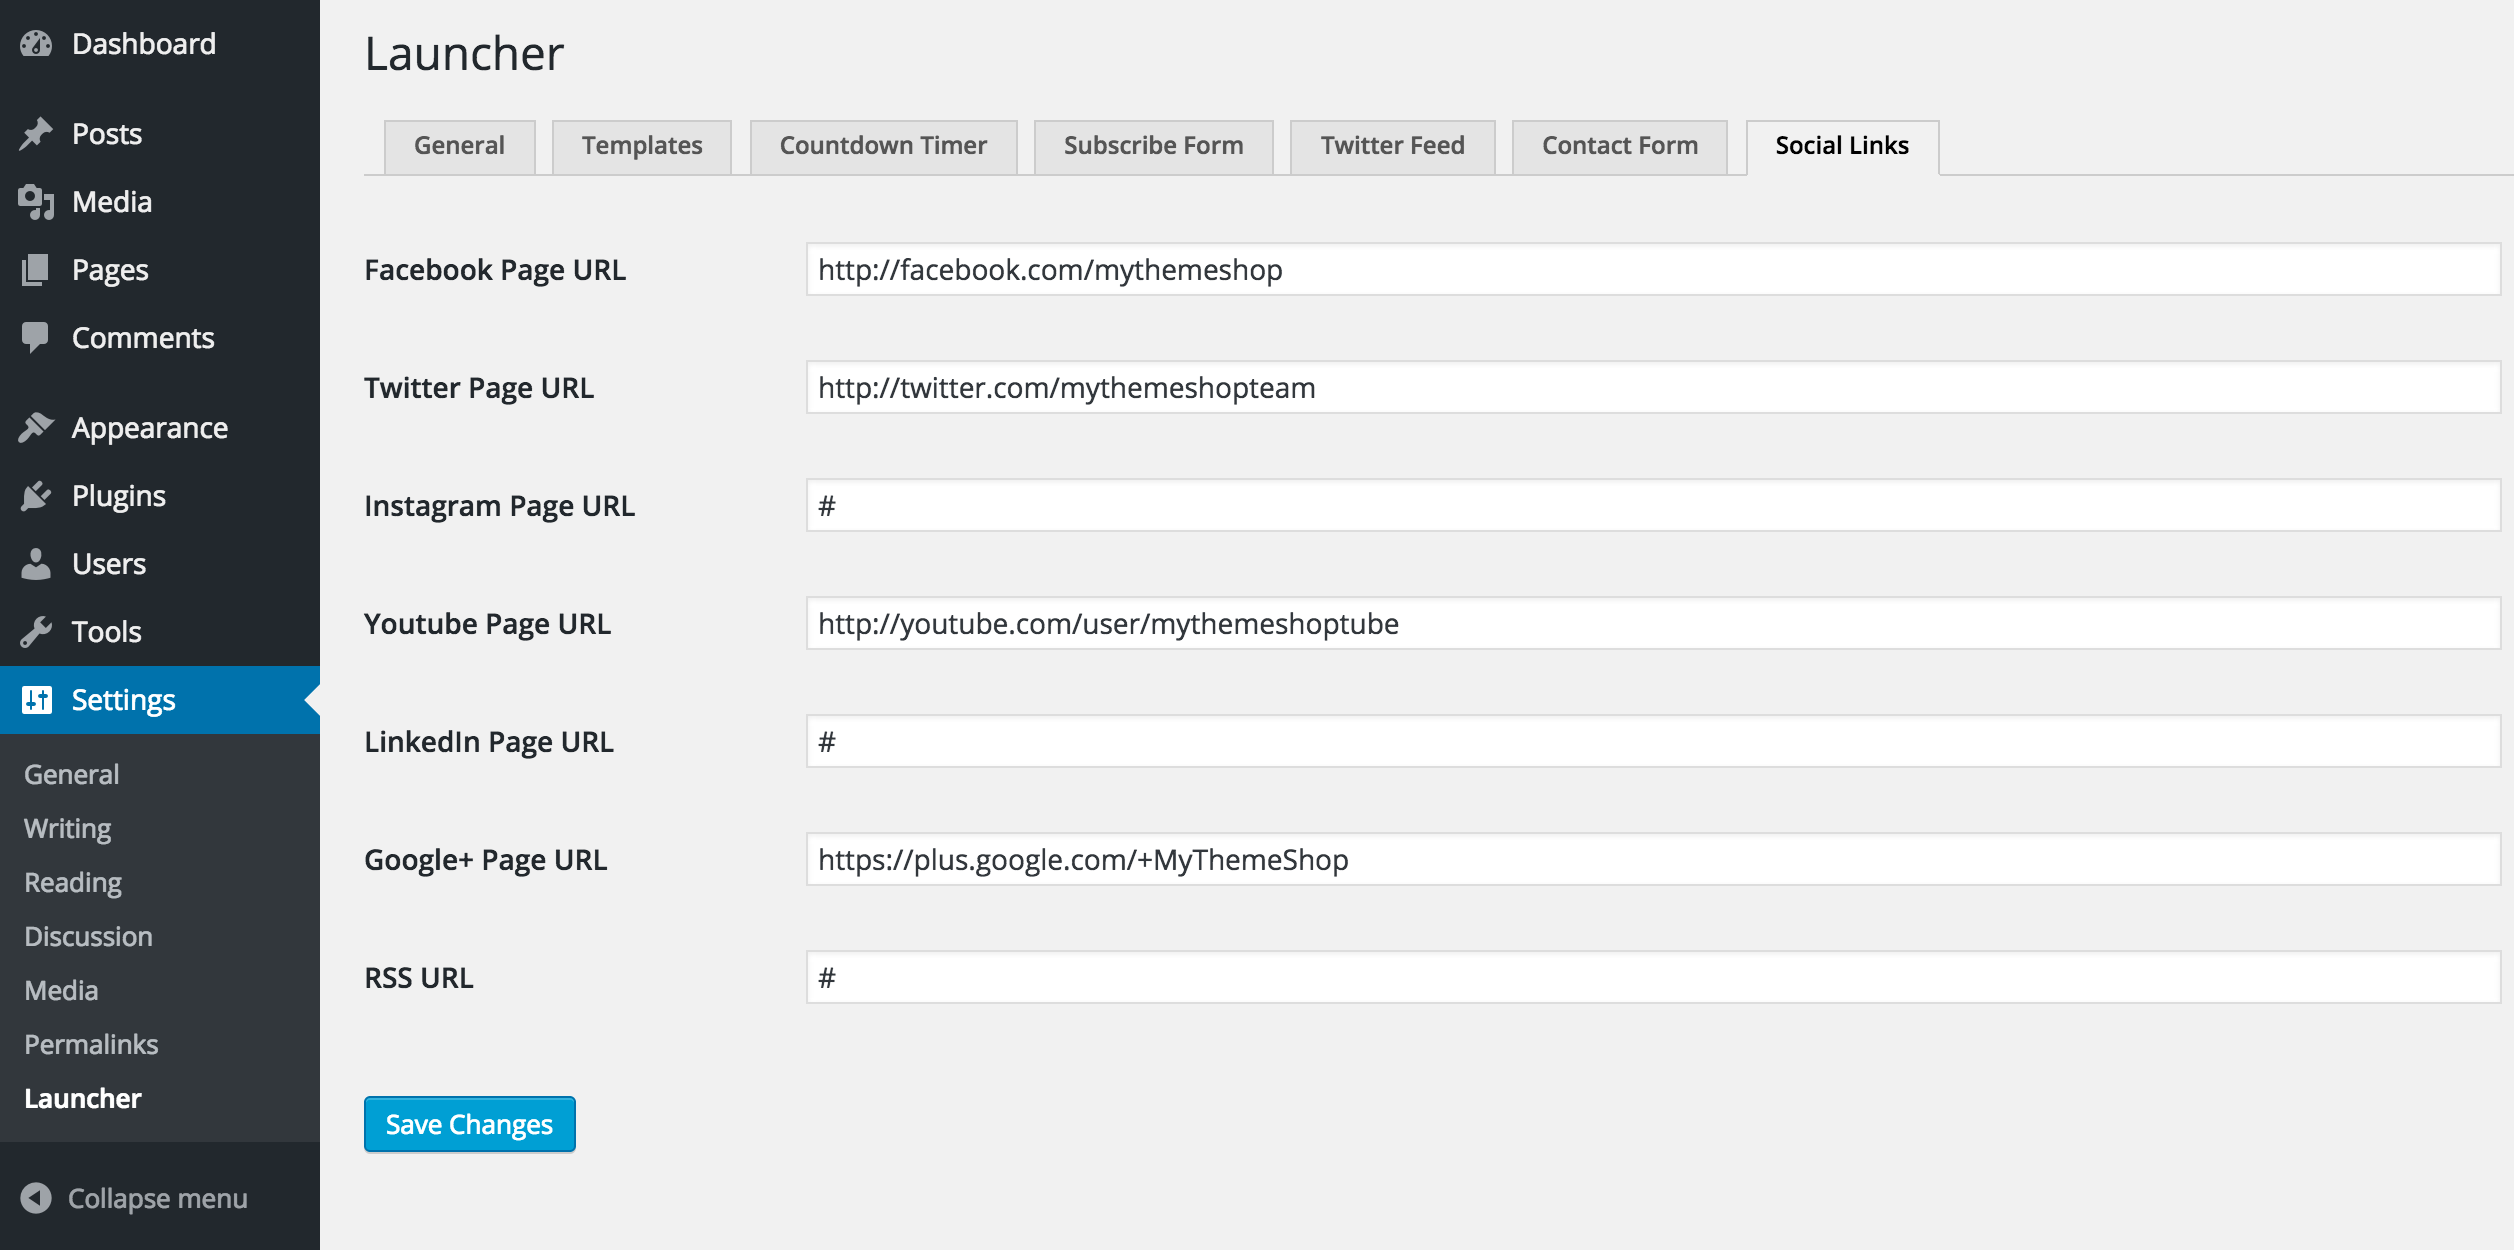Click the Plugins plug icon
2514x1250 pixels.
point(36,496)
